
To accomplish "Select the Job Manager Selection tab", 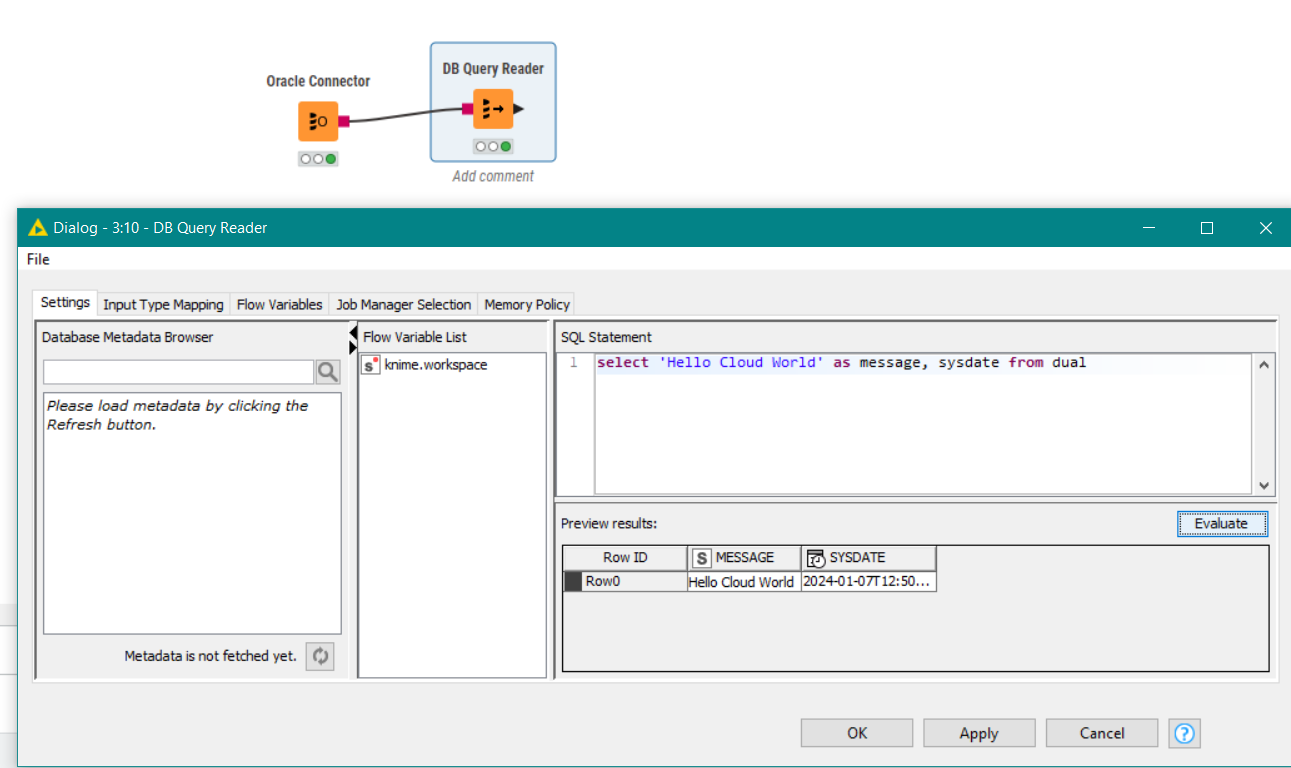I will [x=403, y=304].
